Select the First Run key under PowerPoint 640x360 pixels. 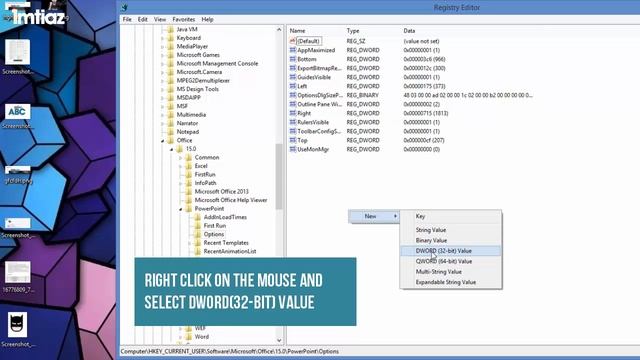point(215,226)
